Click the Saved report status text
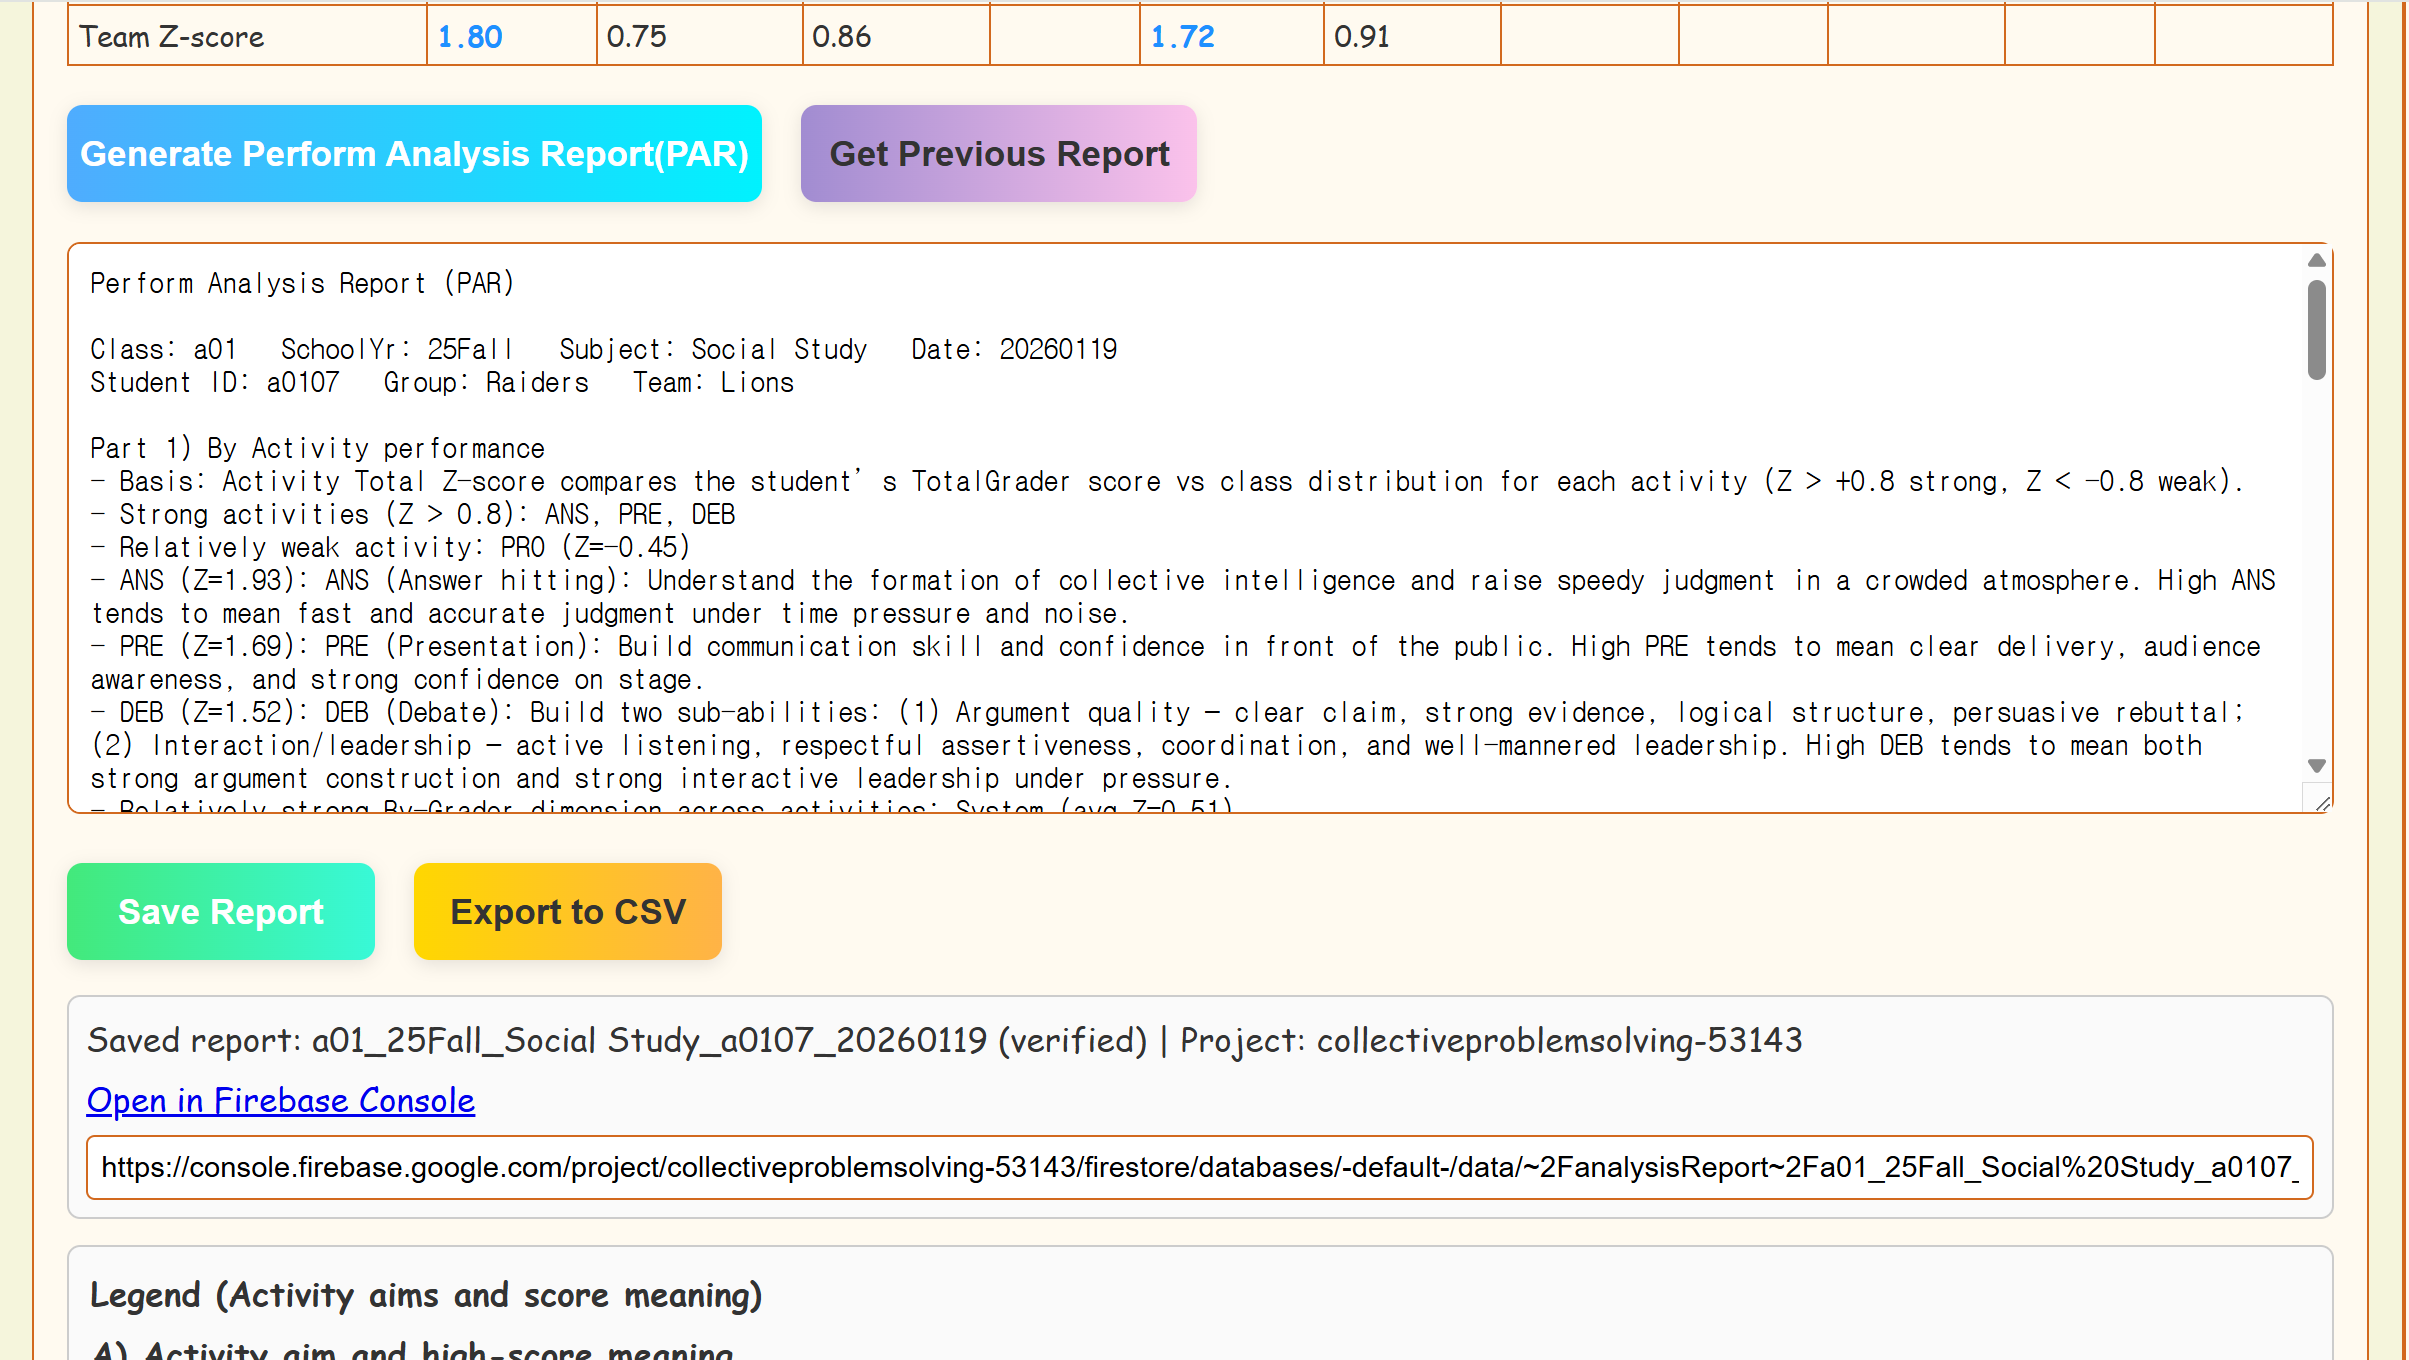 coord(944,1041)
